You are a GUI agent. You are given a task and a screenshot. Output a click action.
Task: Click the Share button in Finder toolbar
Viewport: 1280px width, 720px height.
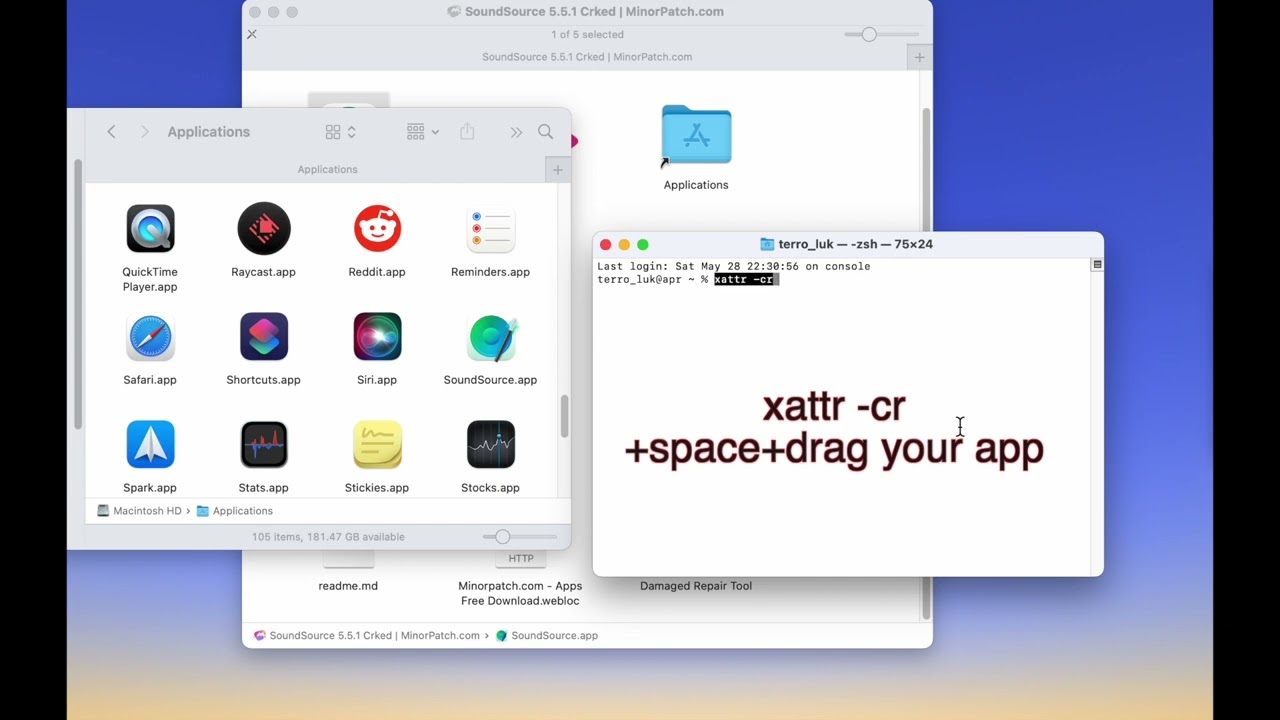click(467, 132)
